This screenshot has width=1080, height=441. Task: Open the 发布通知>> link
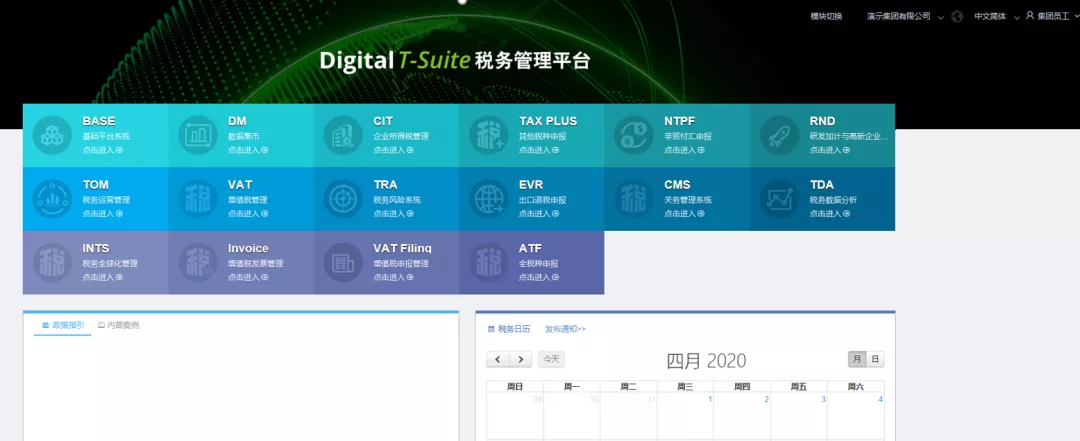(565, 329)
